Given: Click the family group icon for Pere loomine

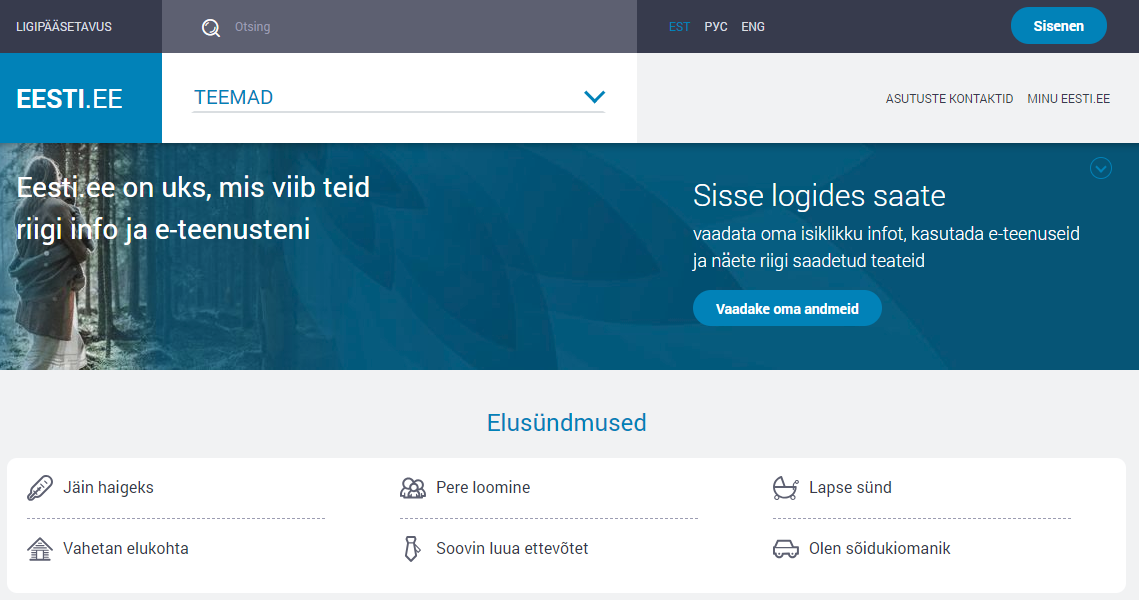Looking at the screenshot, I should tap(411, 486).
